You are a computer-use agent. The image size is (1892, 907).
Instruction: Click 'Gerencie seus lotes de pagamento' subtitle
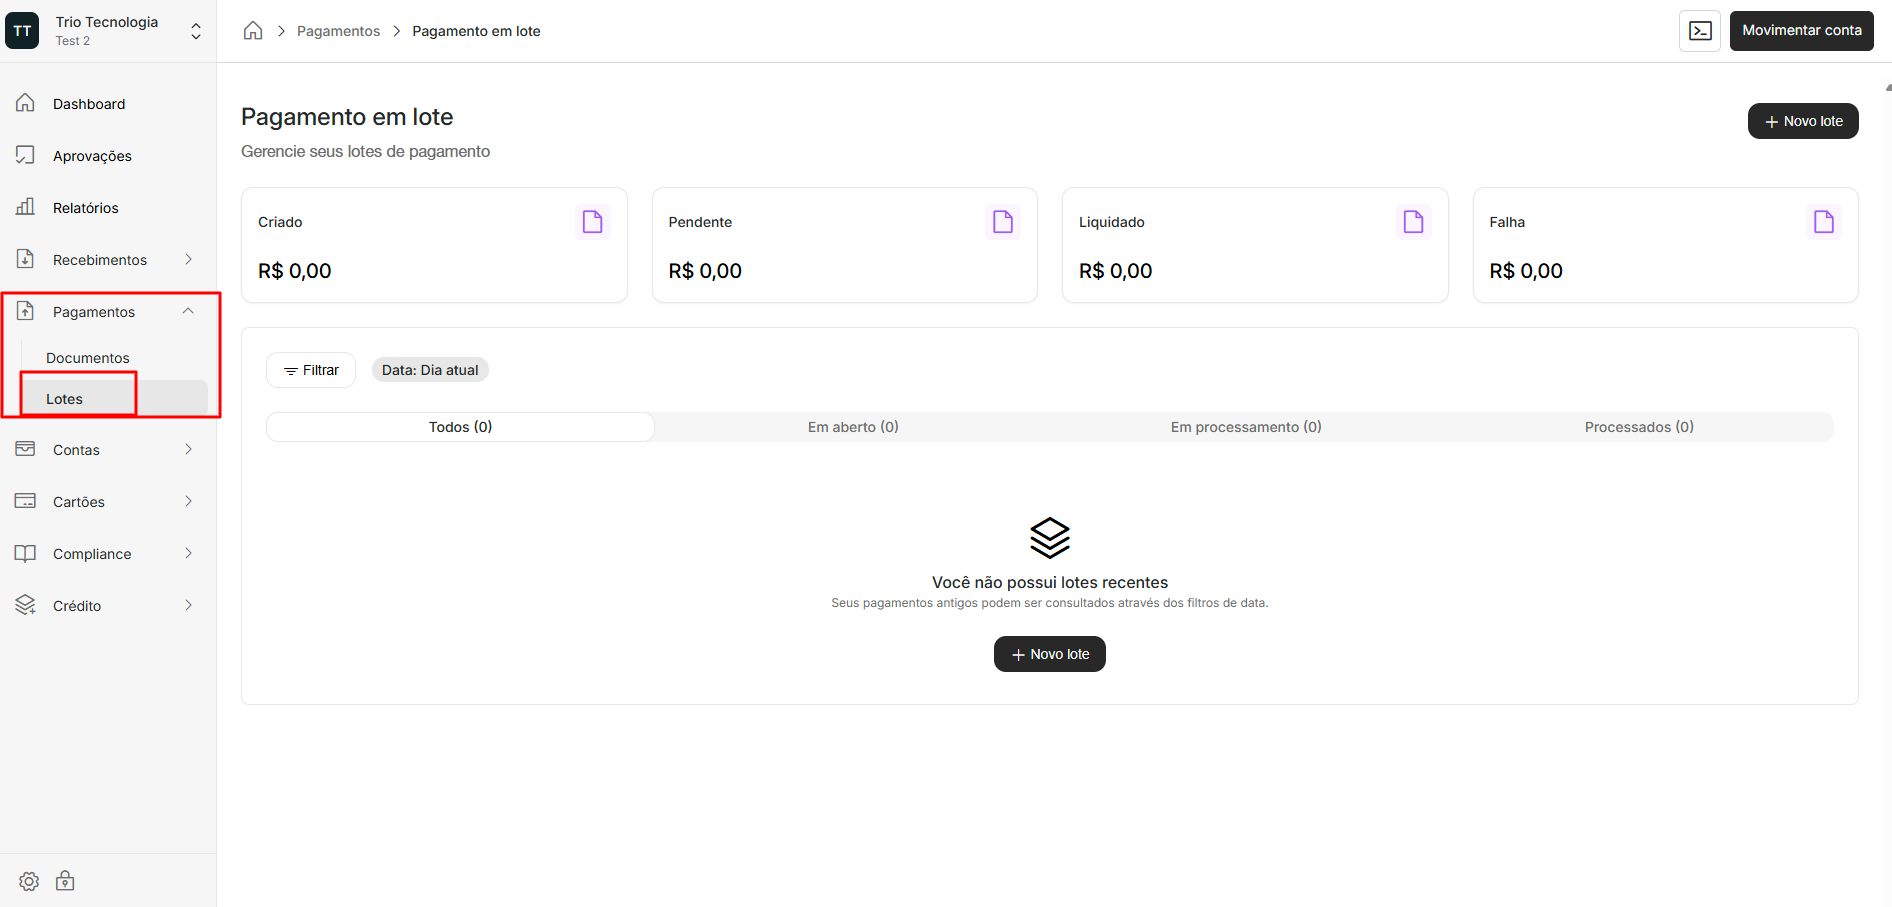(366, 151)
